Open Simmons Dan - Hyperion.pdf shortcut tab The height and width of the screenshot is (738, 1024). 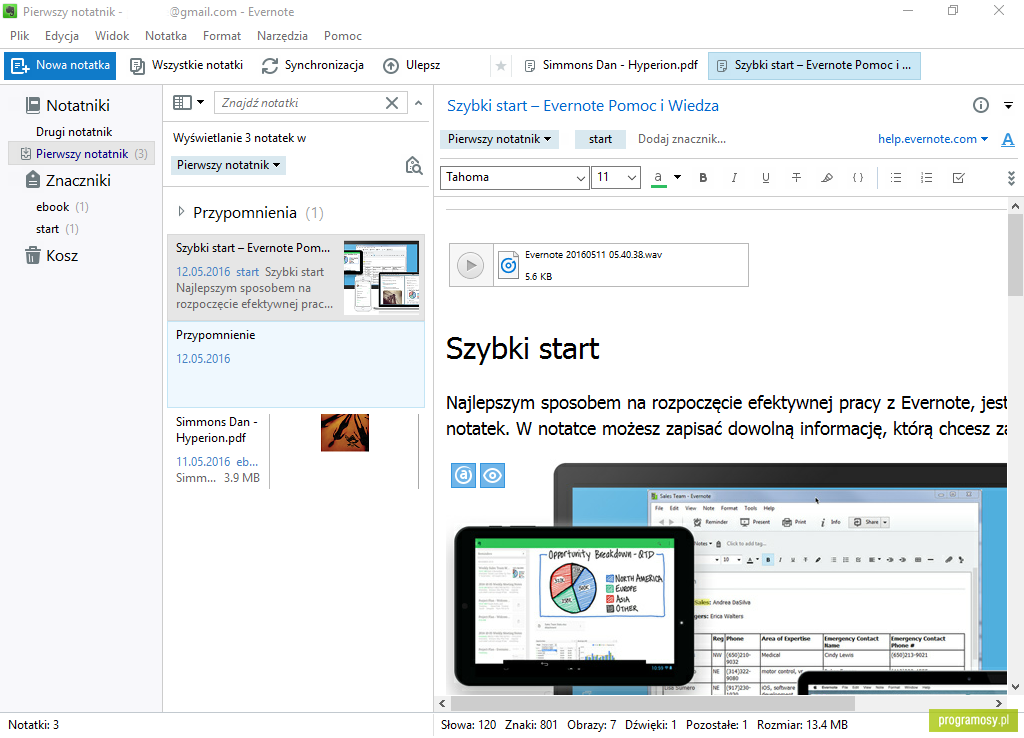coord(611,65)
